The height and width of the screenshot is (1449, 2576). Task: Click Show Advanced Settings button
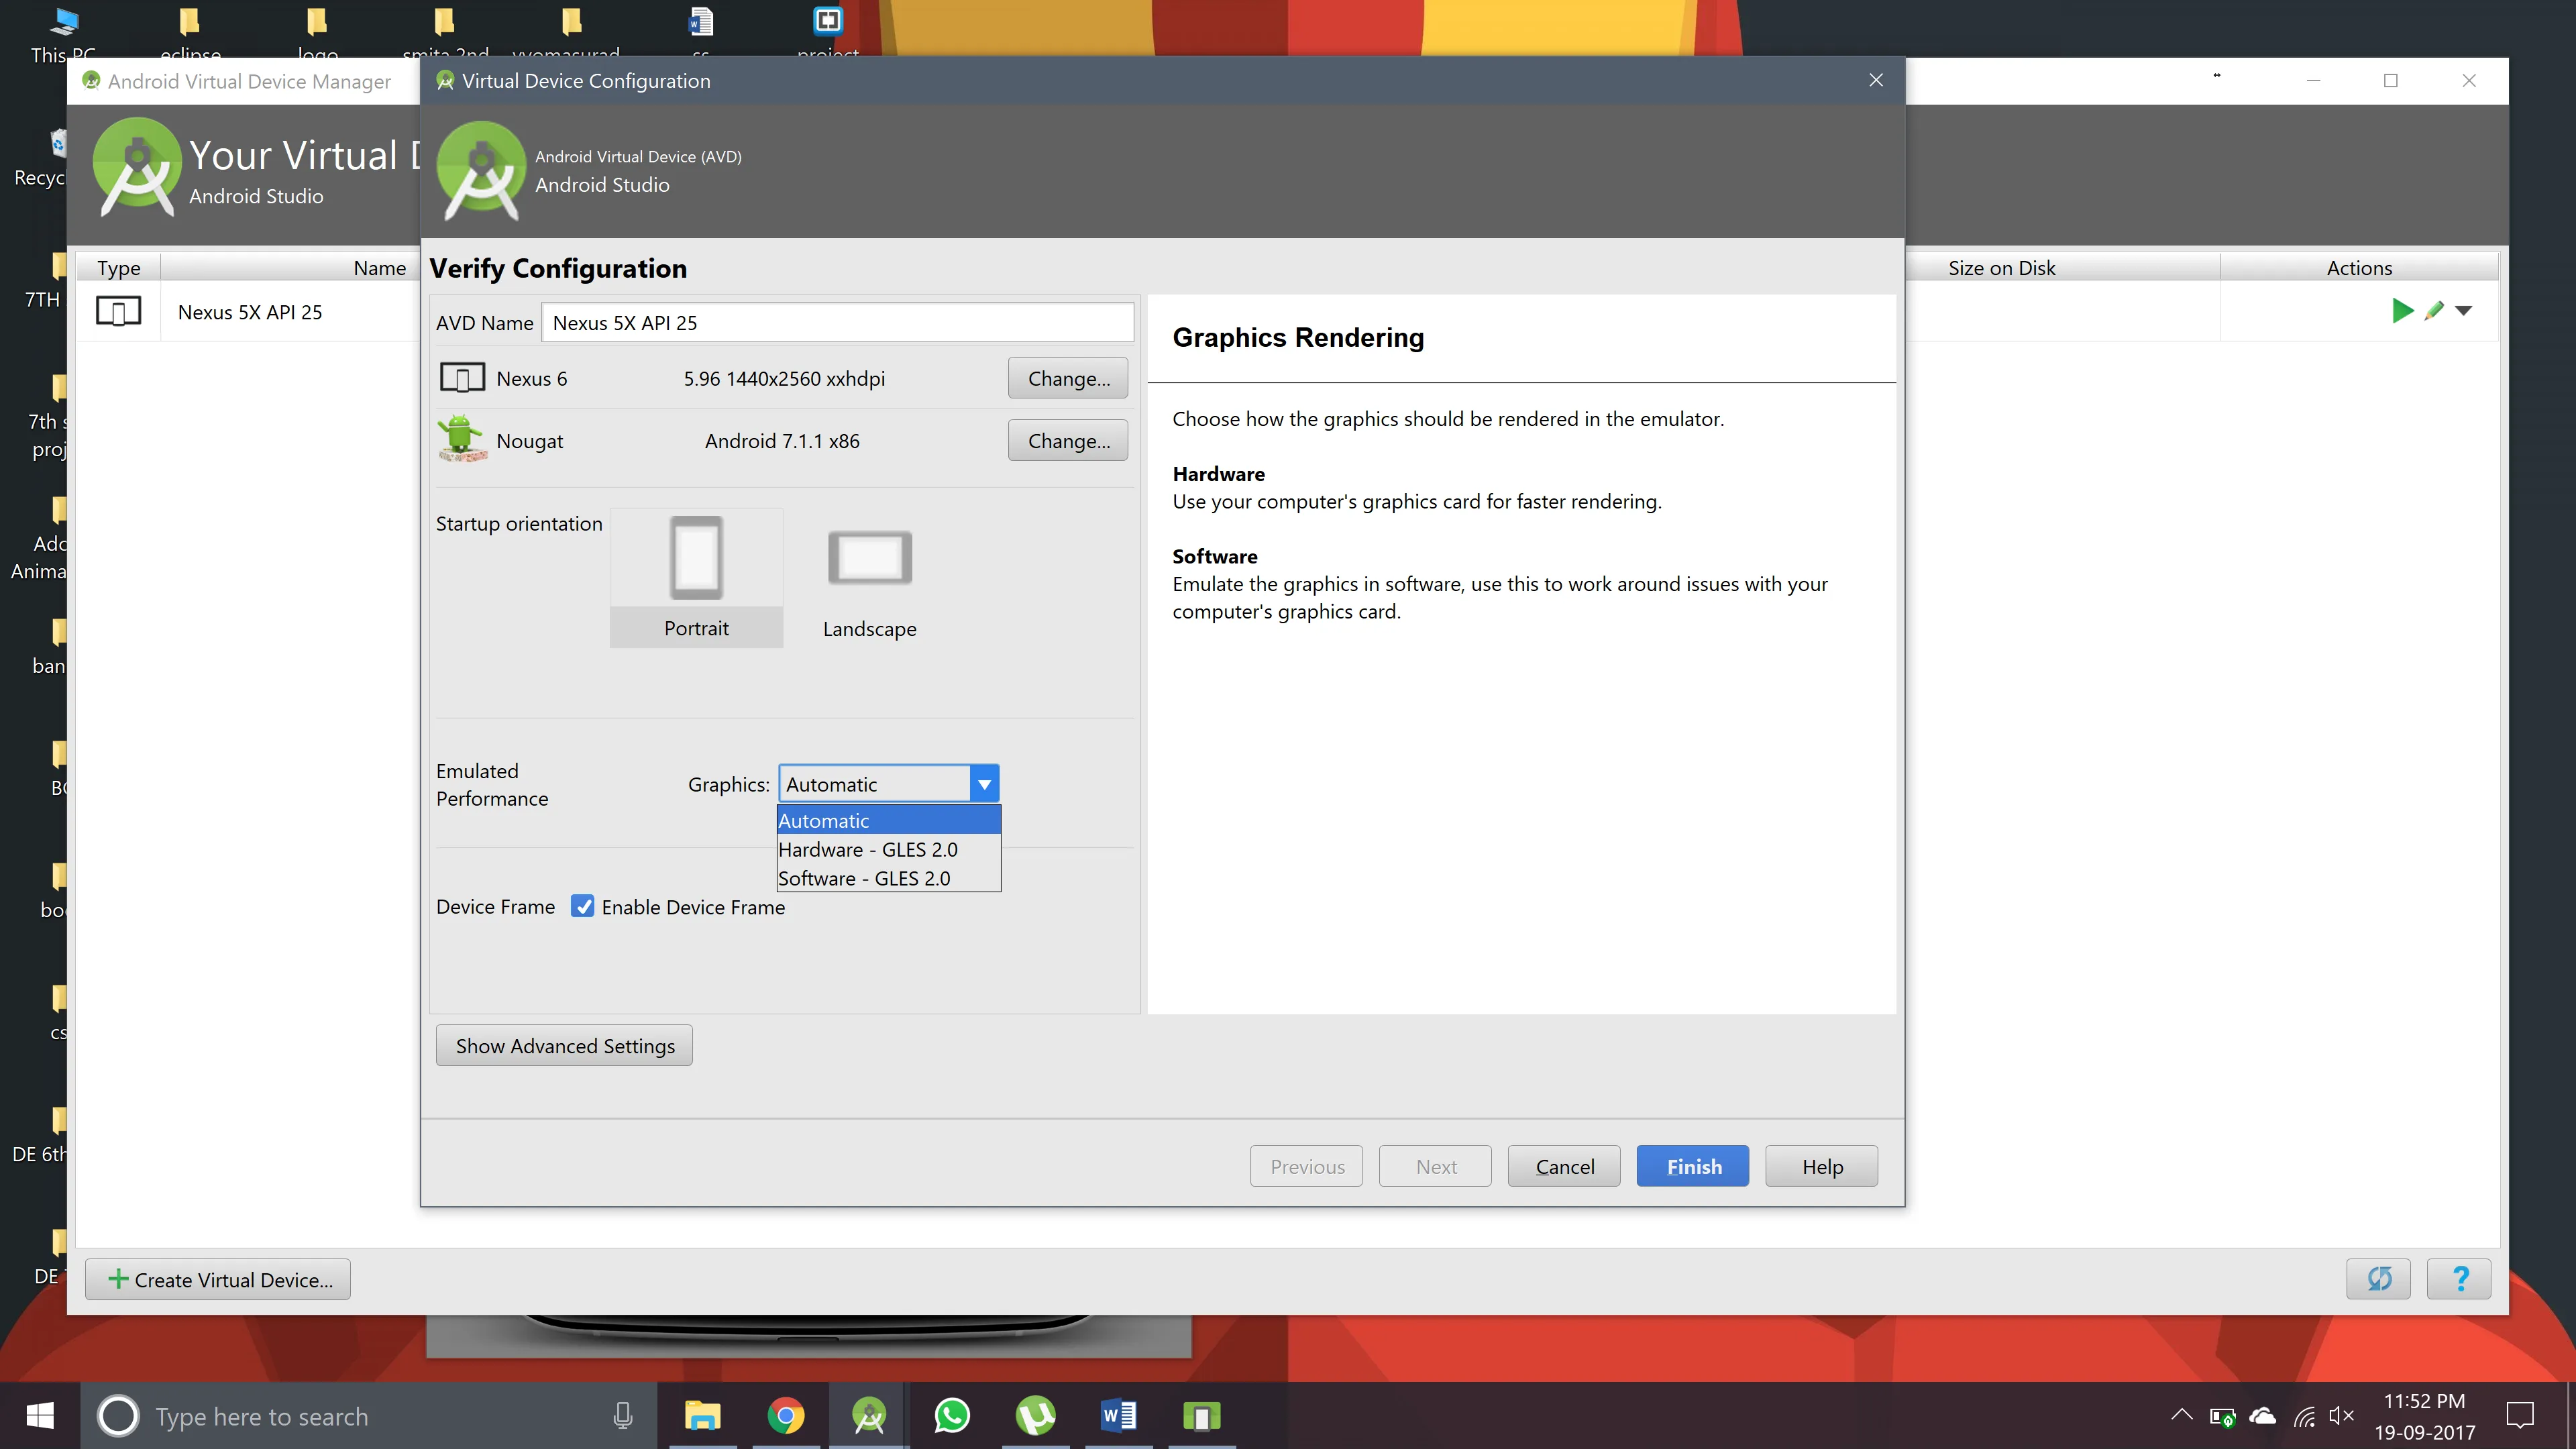pos(564,1045)
